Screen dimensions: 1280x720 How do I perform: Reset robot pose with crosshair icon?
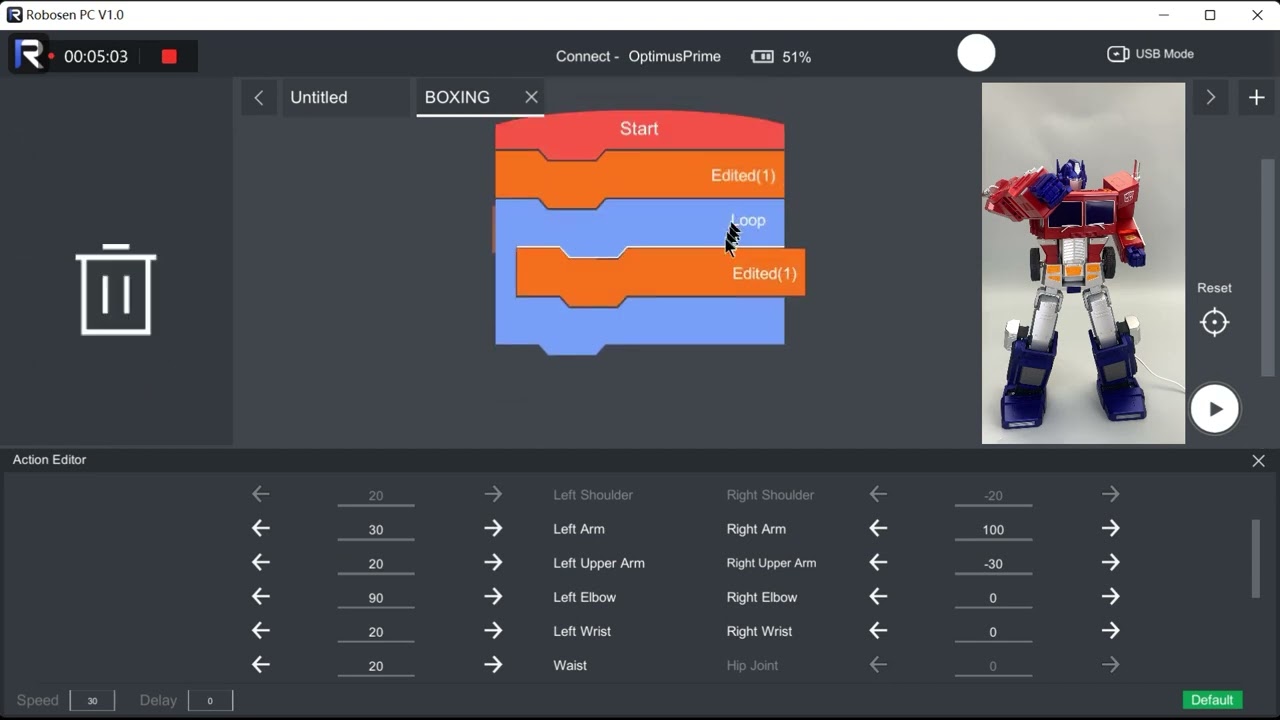click(1214, 322)
